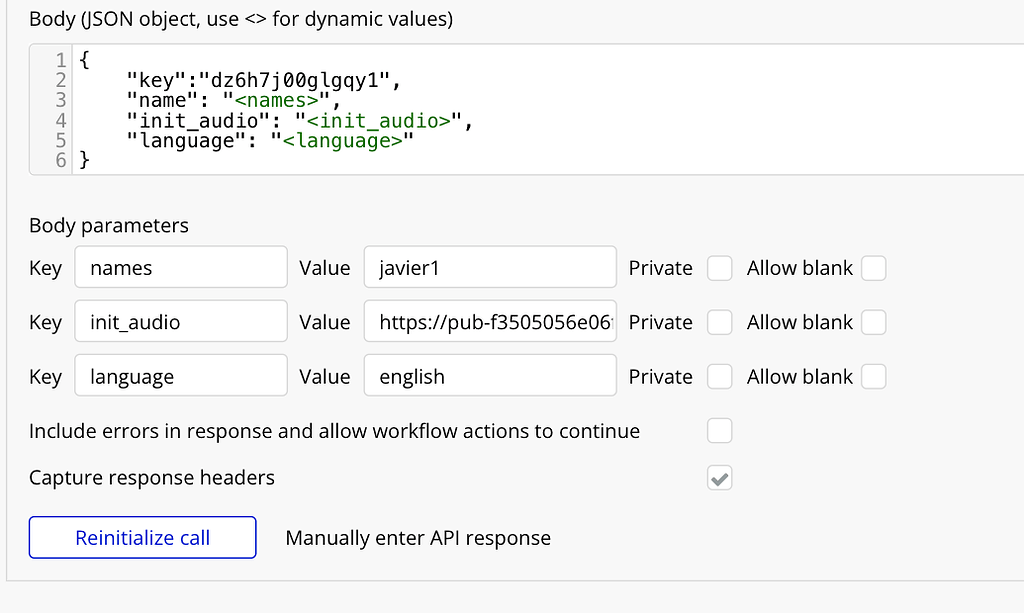Open Manually enter API response
1024x613 pixels.
point(418,537)
